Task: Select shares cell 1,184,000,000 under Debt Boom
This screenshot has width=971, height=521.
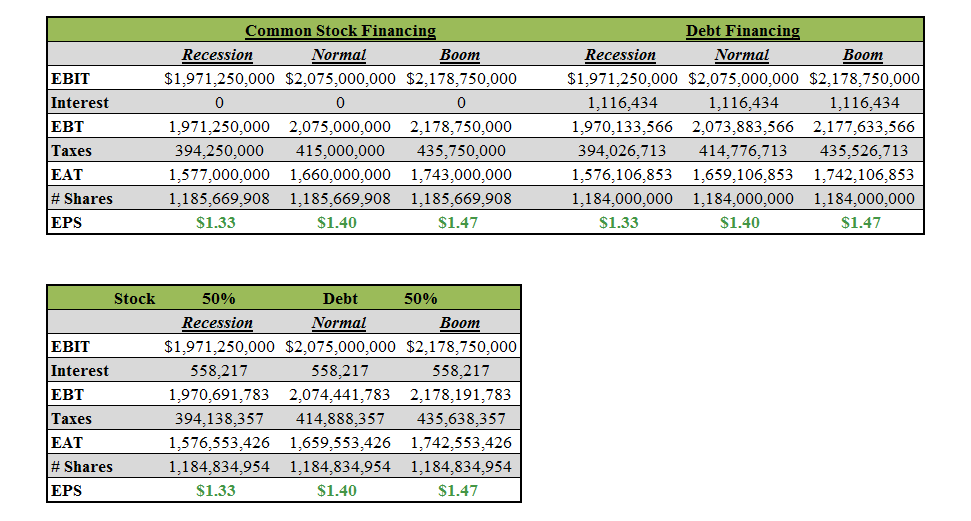Action: pyautogui.click(x=863, y=199)
